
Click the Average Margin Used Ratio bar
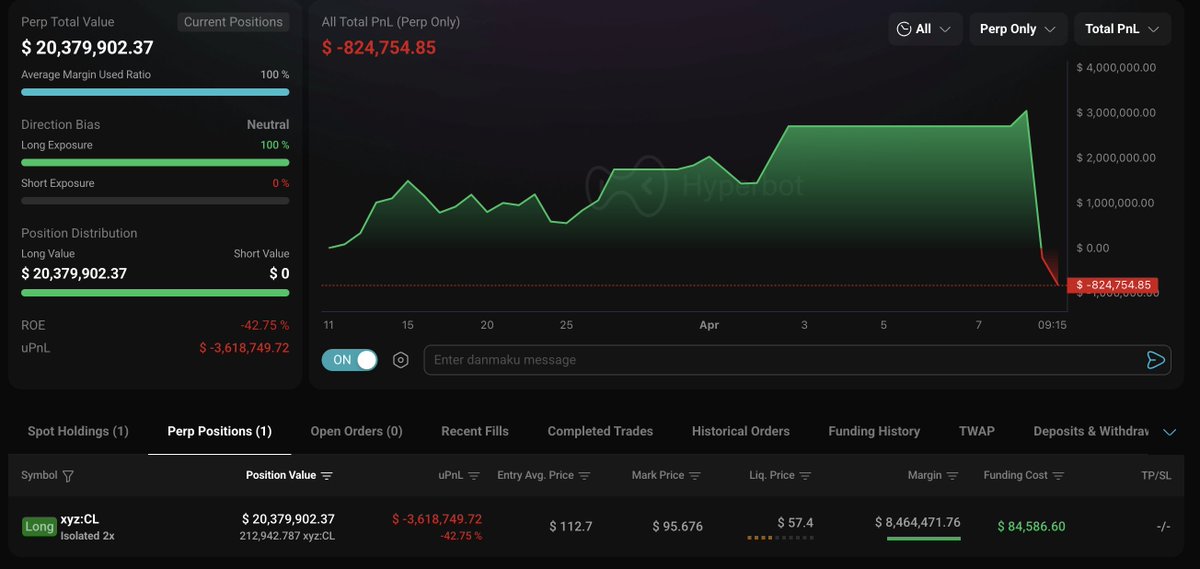pos(155,92)
